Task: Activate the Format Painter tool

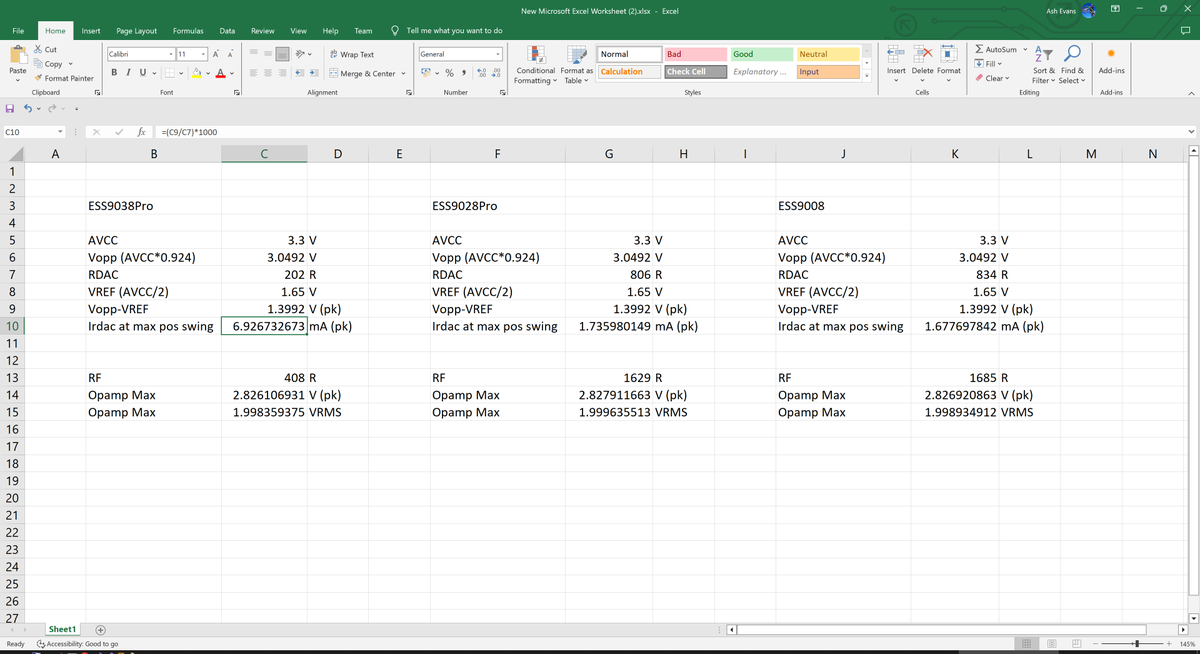Action: (x=64, y=78)
